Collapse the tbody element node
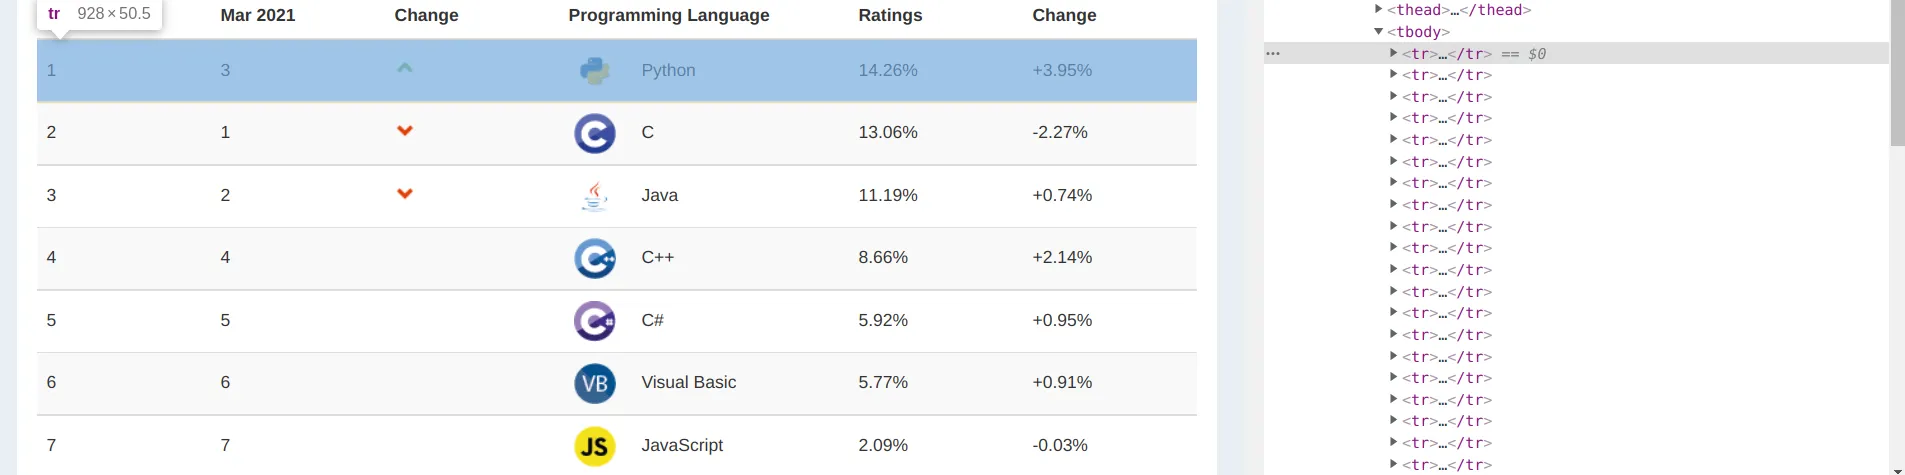This screenshot has width=1905, height=475. (x=1379, y=32)
